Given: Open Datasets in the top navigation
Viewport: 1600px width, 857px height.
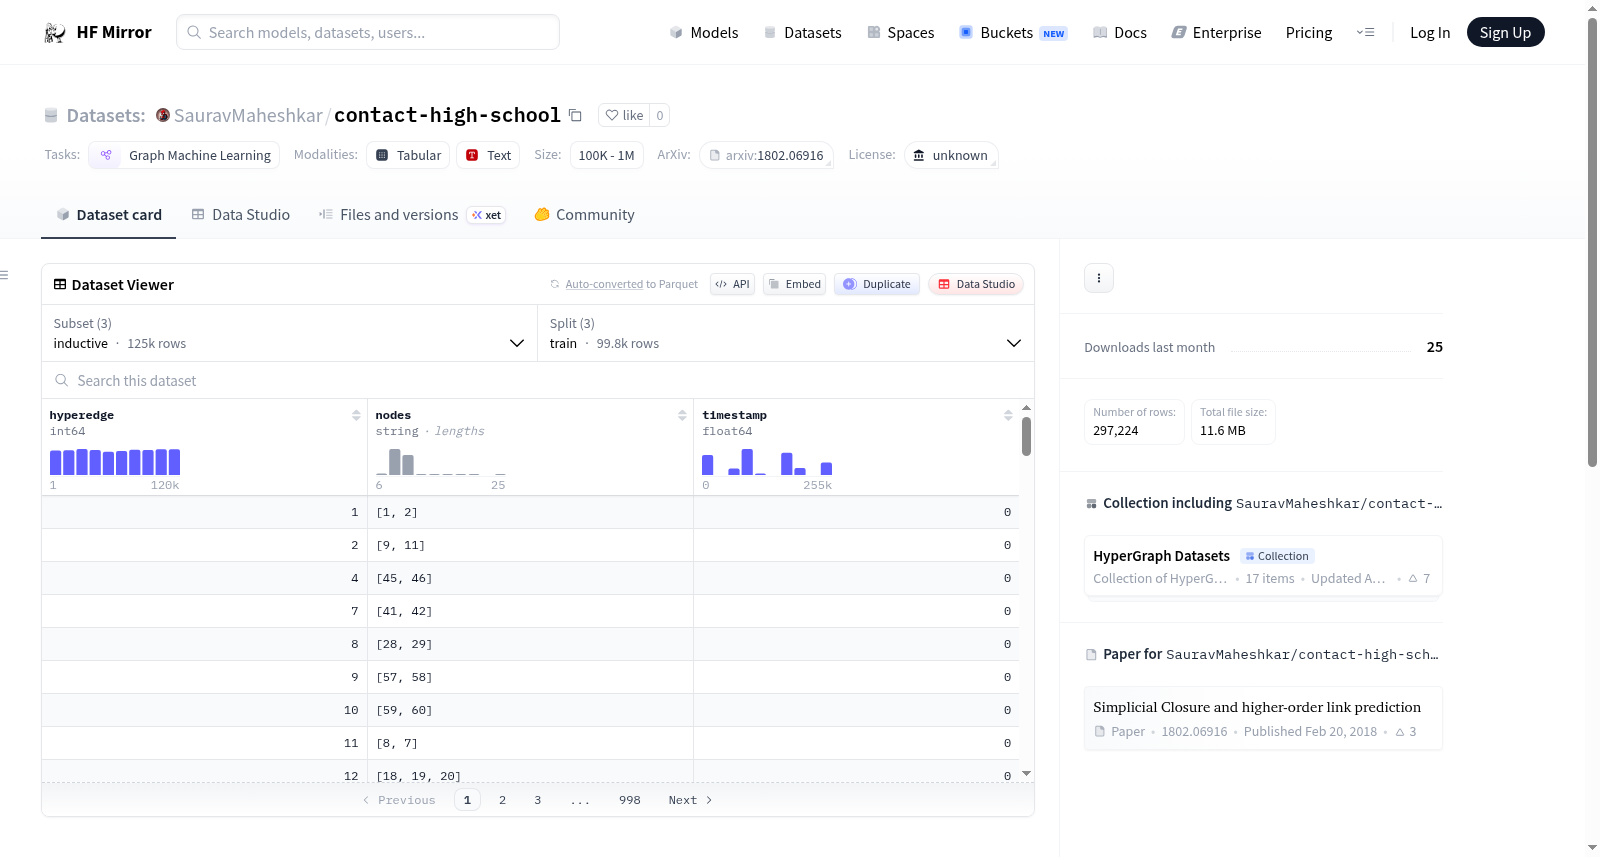Looking at the screenshot, I should coord(802,33).
